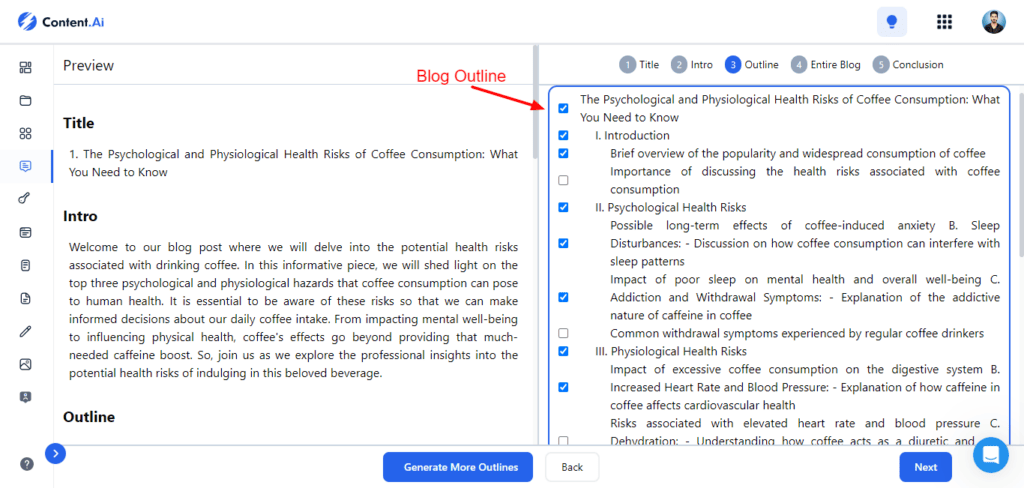Uncheck the 'I. Introduction' checkbox
Viewport: 1024px width, 488px height.
tap(564, 136)
